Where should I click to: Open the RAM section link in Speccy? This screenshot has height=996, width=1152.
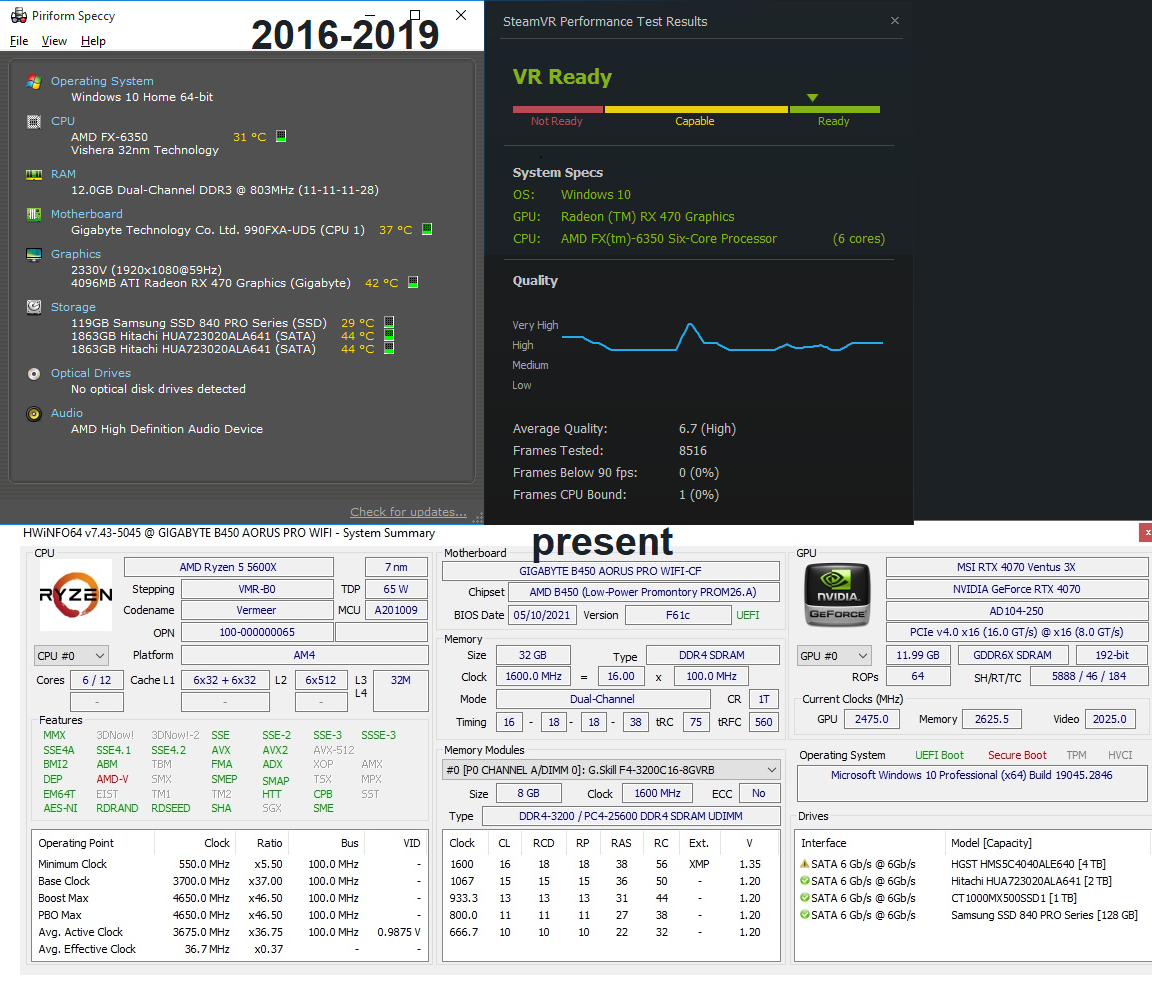click(x=63, y=174)
